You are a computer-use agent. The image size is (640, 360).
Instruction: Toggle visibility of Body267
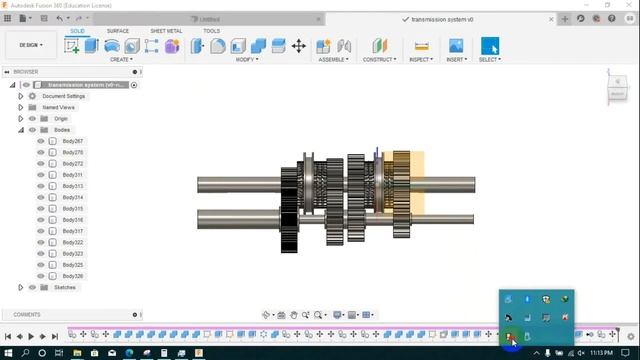[x=41, y=141]
